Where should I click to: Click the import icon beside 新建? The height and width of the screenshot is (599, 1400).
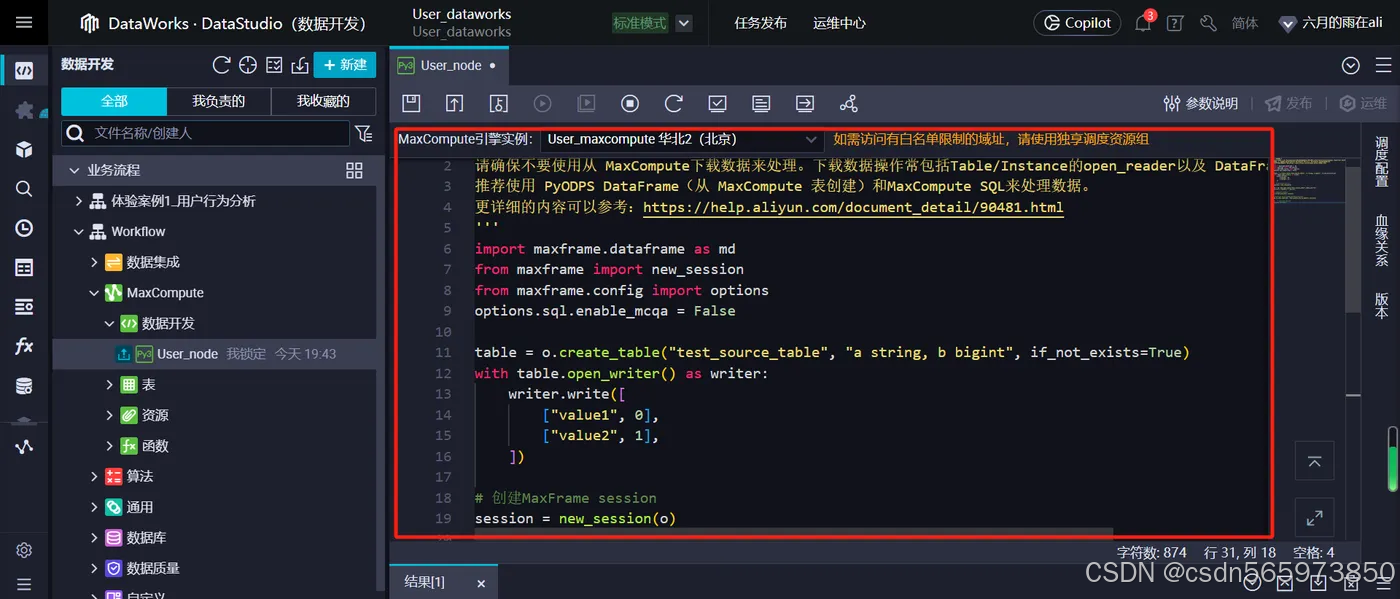[x=299, y=65]
